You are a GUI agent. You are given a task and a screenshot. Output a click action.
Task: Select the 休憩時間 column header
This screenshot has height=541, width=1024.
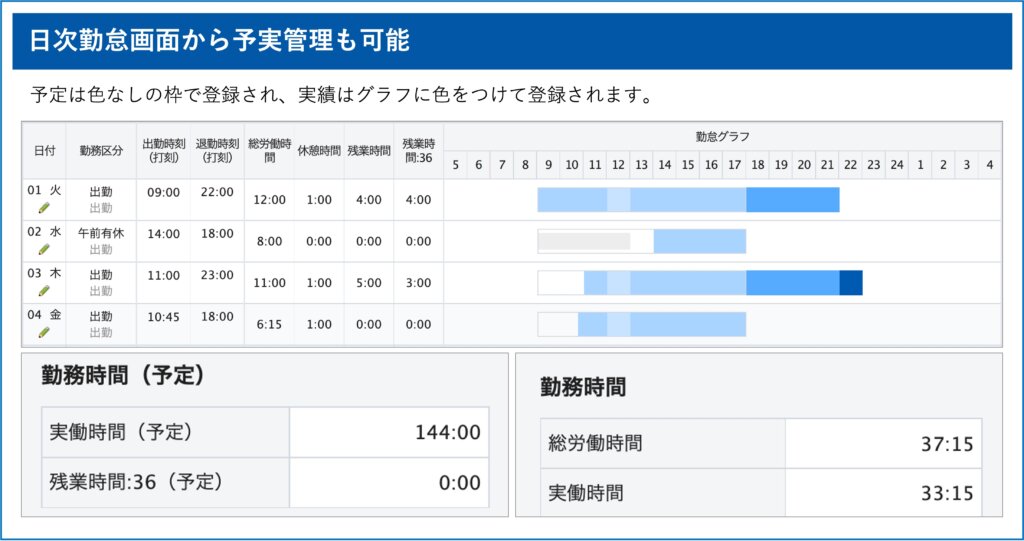point(319,151)
